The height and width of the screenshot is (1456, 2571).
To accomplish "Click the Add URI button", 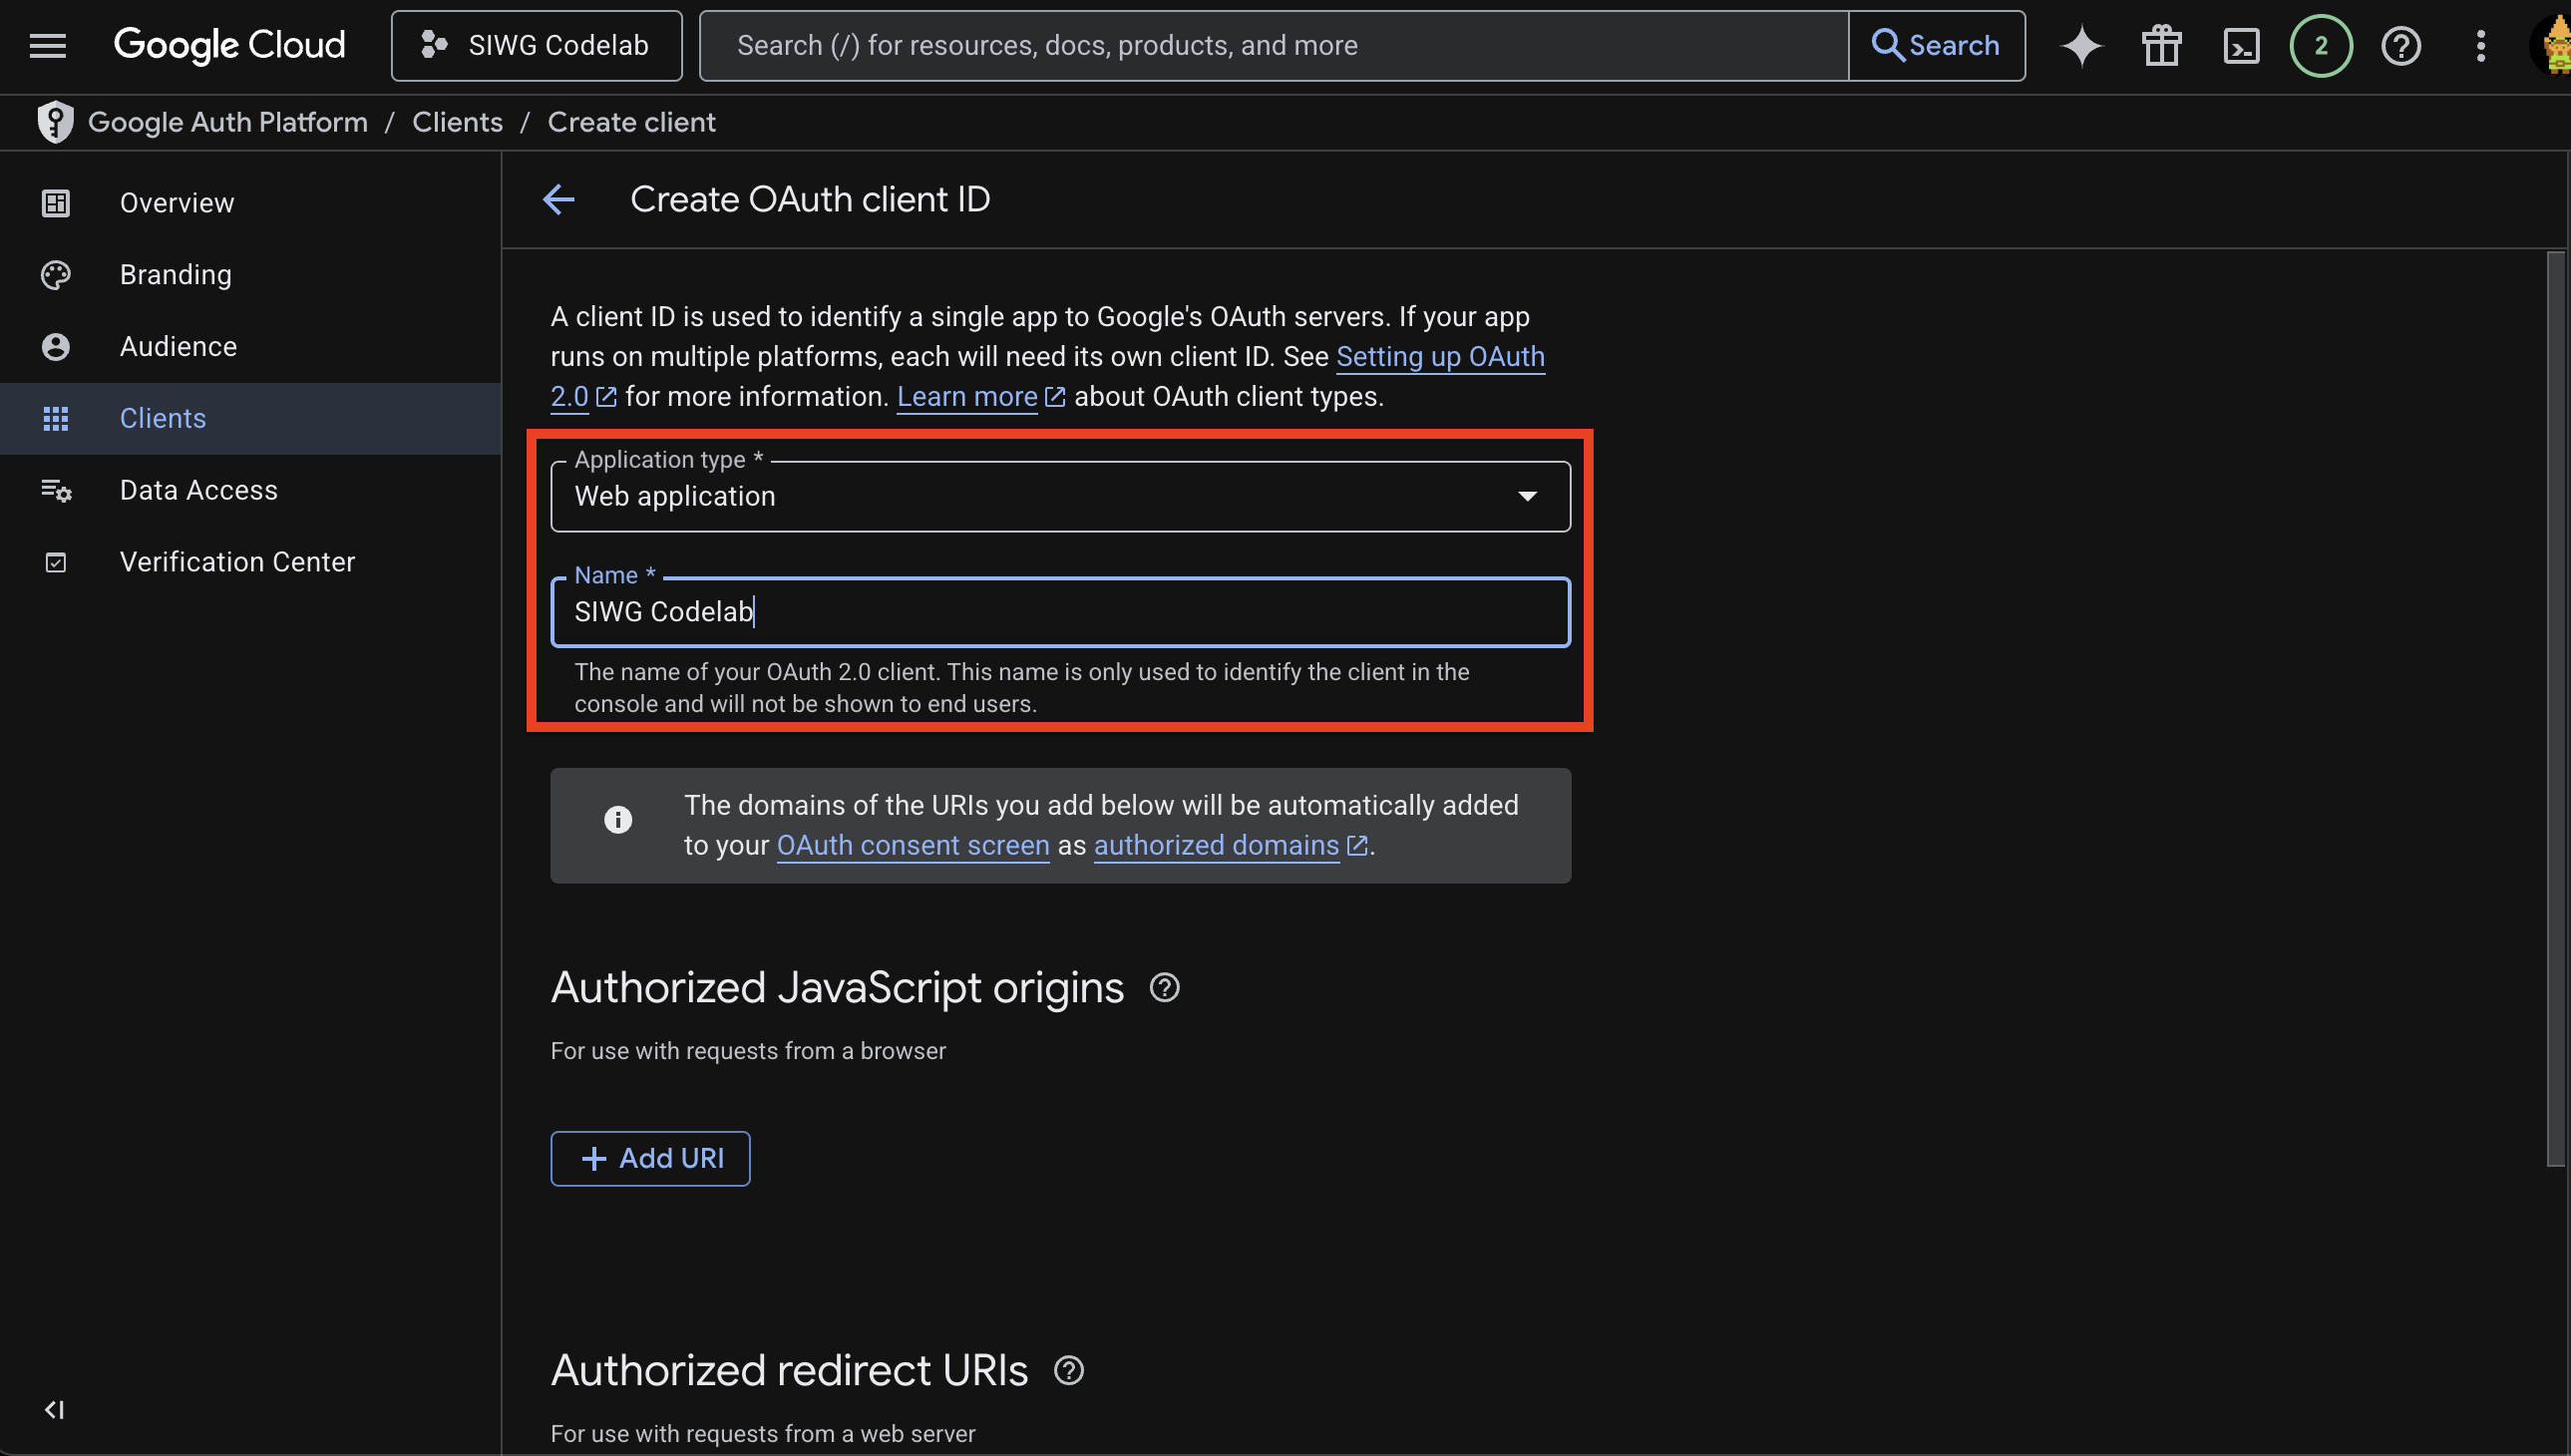I will [650, 1158].
